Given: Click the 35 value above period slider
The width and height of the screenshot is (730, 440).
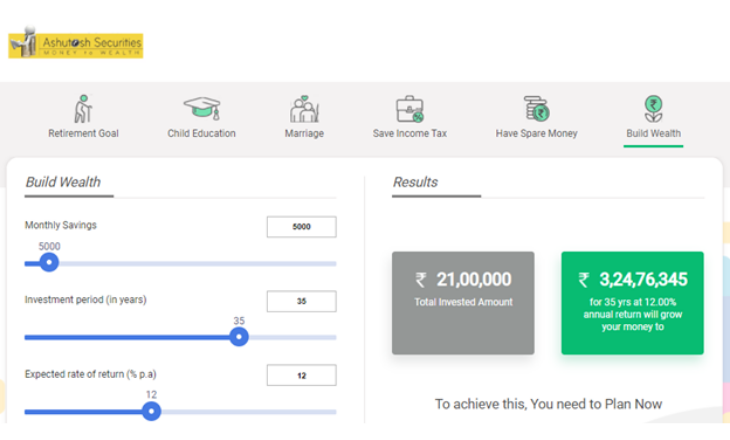Looking at the screenshot, I should pyautogui.click(x=239, y=321).
